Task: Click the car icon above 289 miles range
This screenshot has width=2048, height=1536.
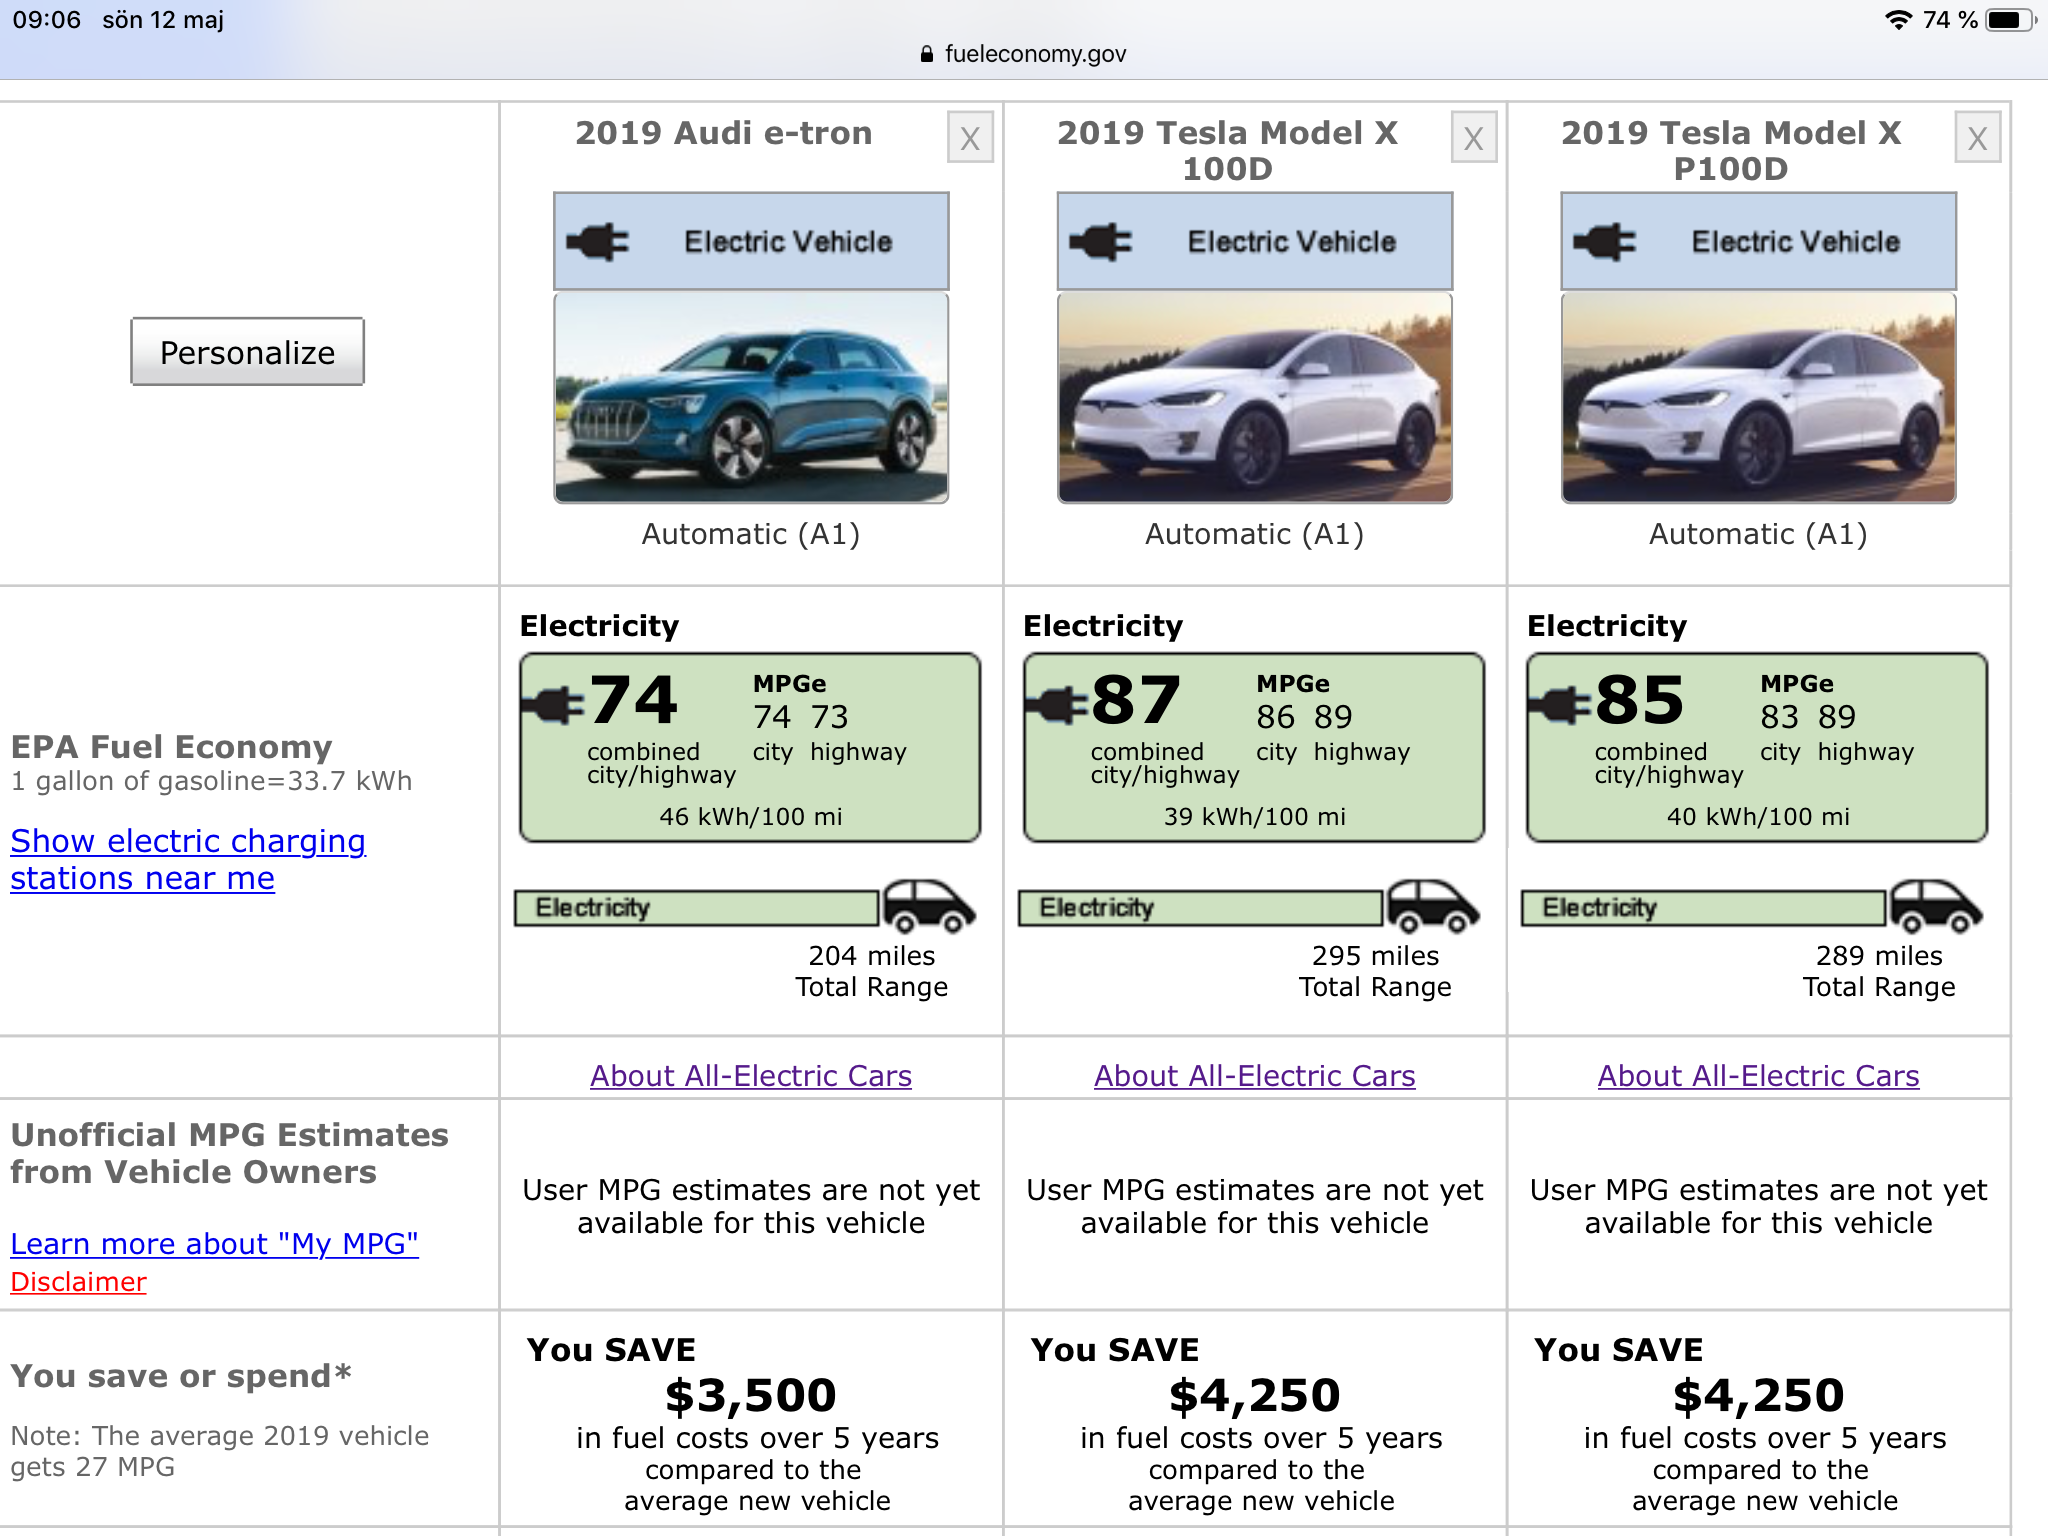Action: pos(1937,906)
